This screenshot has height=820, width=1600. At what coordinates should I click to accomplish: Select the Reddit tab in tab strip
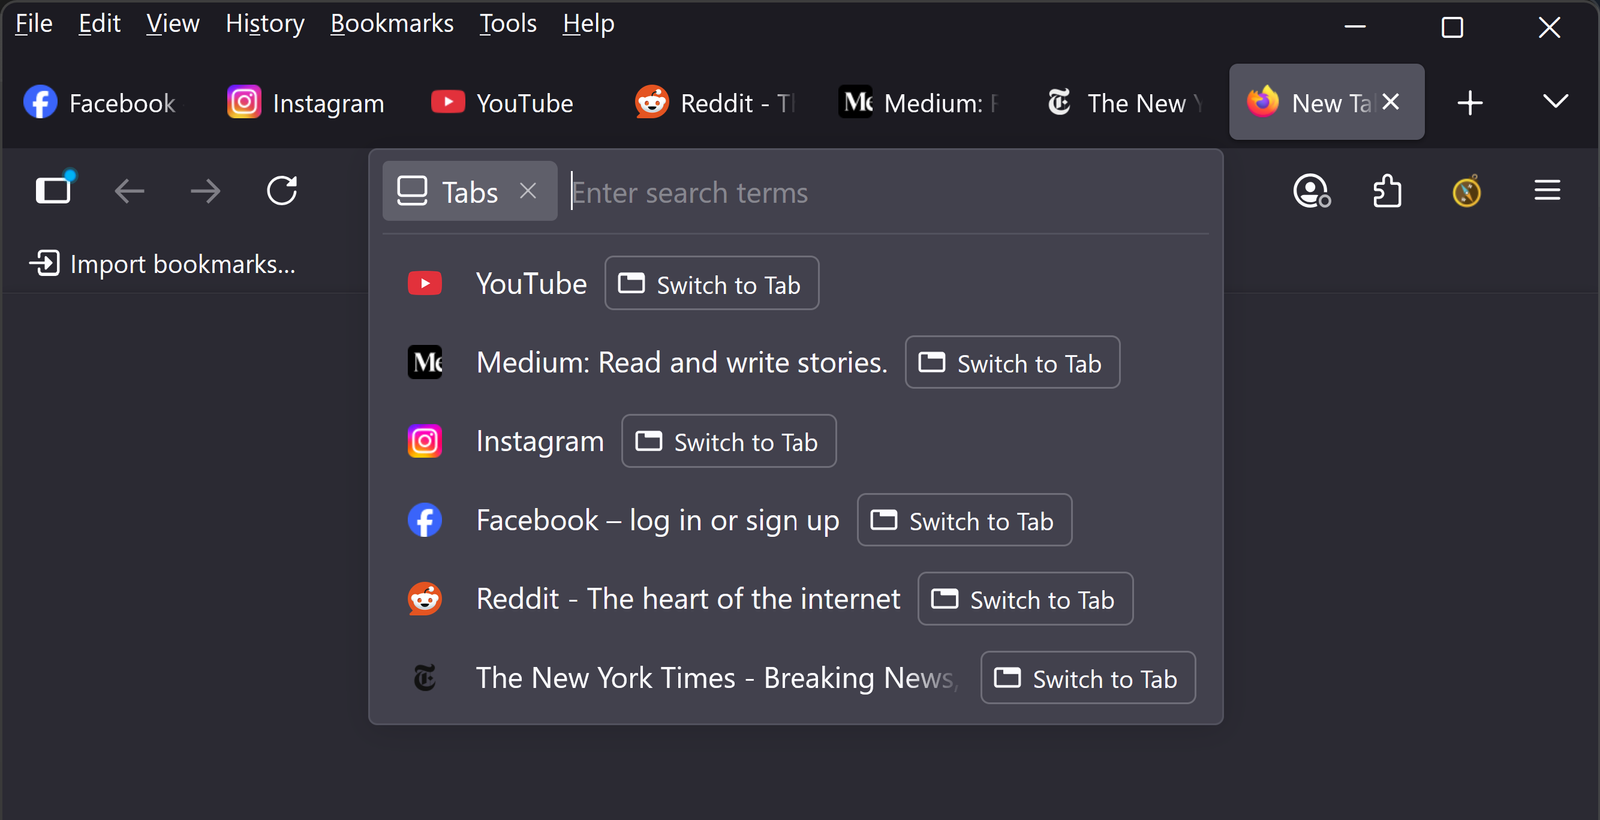715,102
